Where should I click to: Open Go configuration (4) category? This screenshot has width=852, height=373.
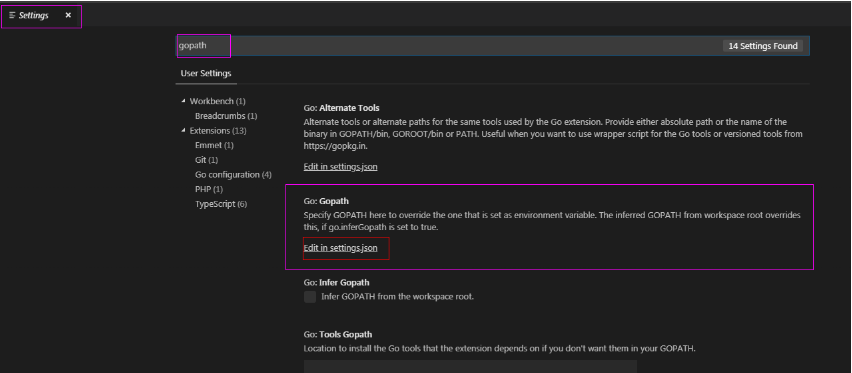(233, 175)
